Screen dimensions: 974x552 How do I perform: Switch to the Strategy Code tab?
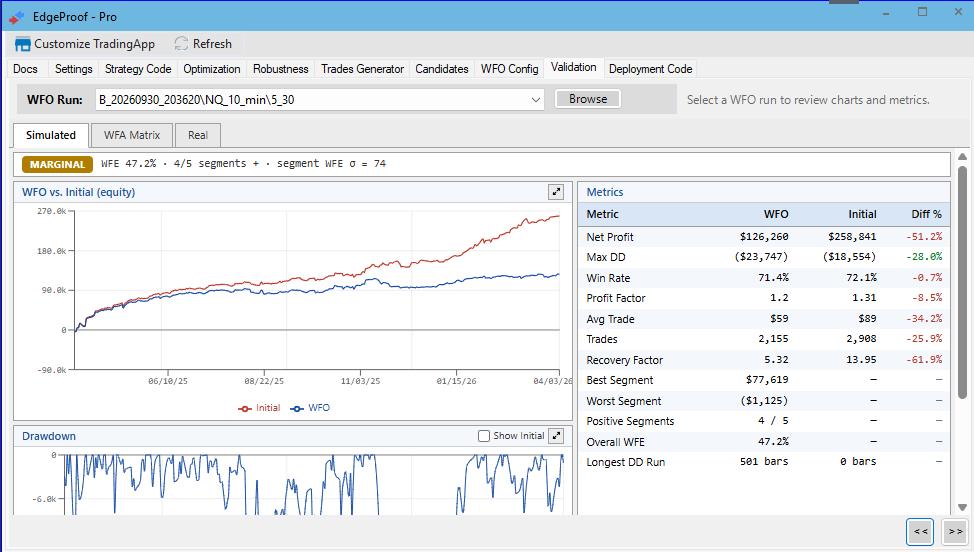[x=138, y=69]
